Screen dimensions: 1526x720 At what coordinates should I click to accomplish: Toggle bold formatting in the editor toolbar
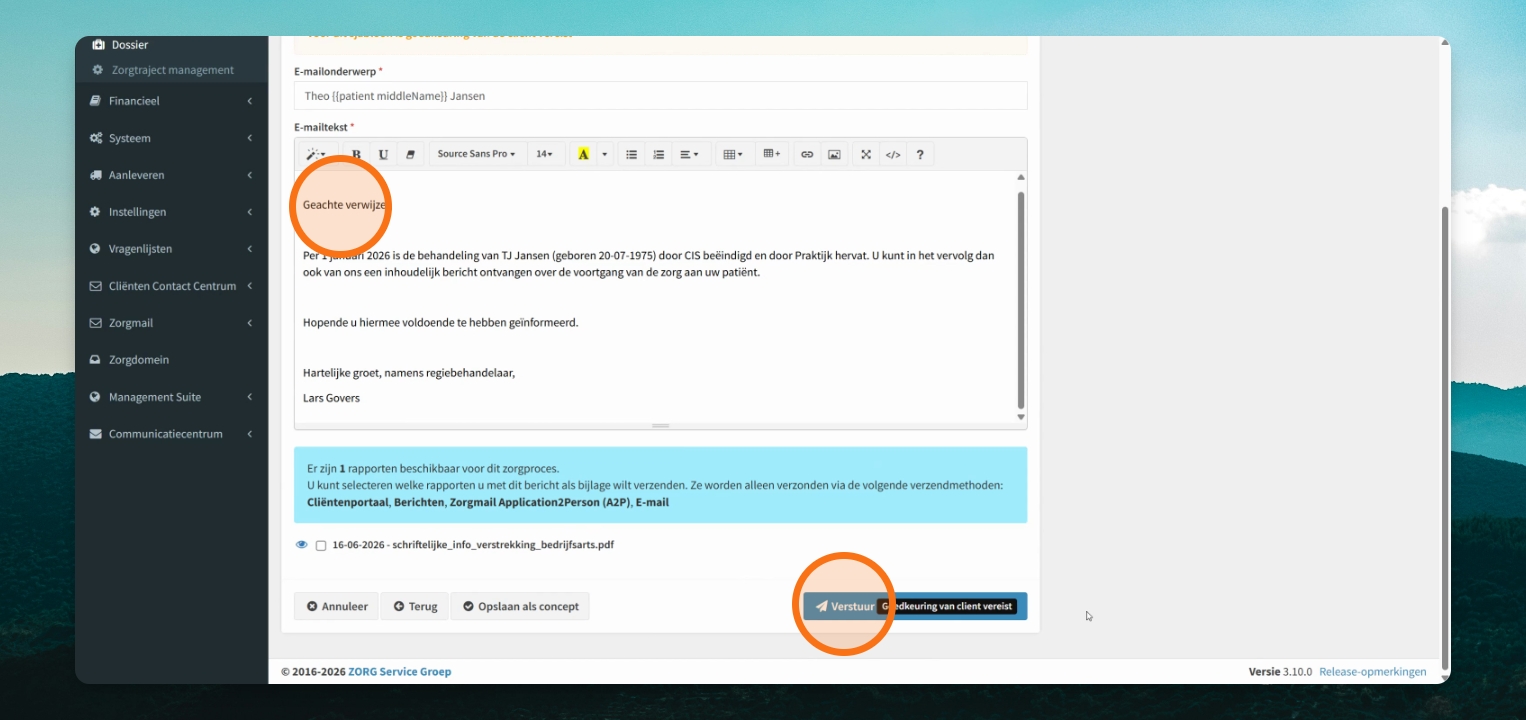[x=356, y=154]
